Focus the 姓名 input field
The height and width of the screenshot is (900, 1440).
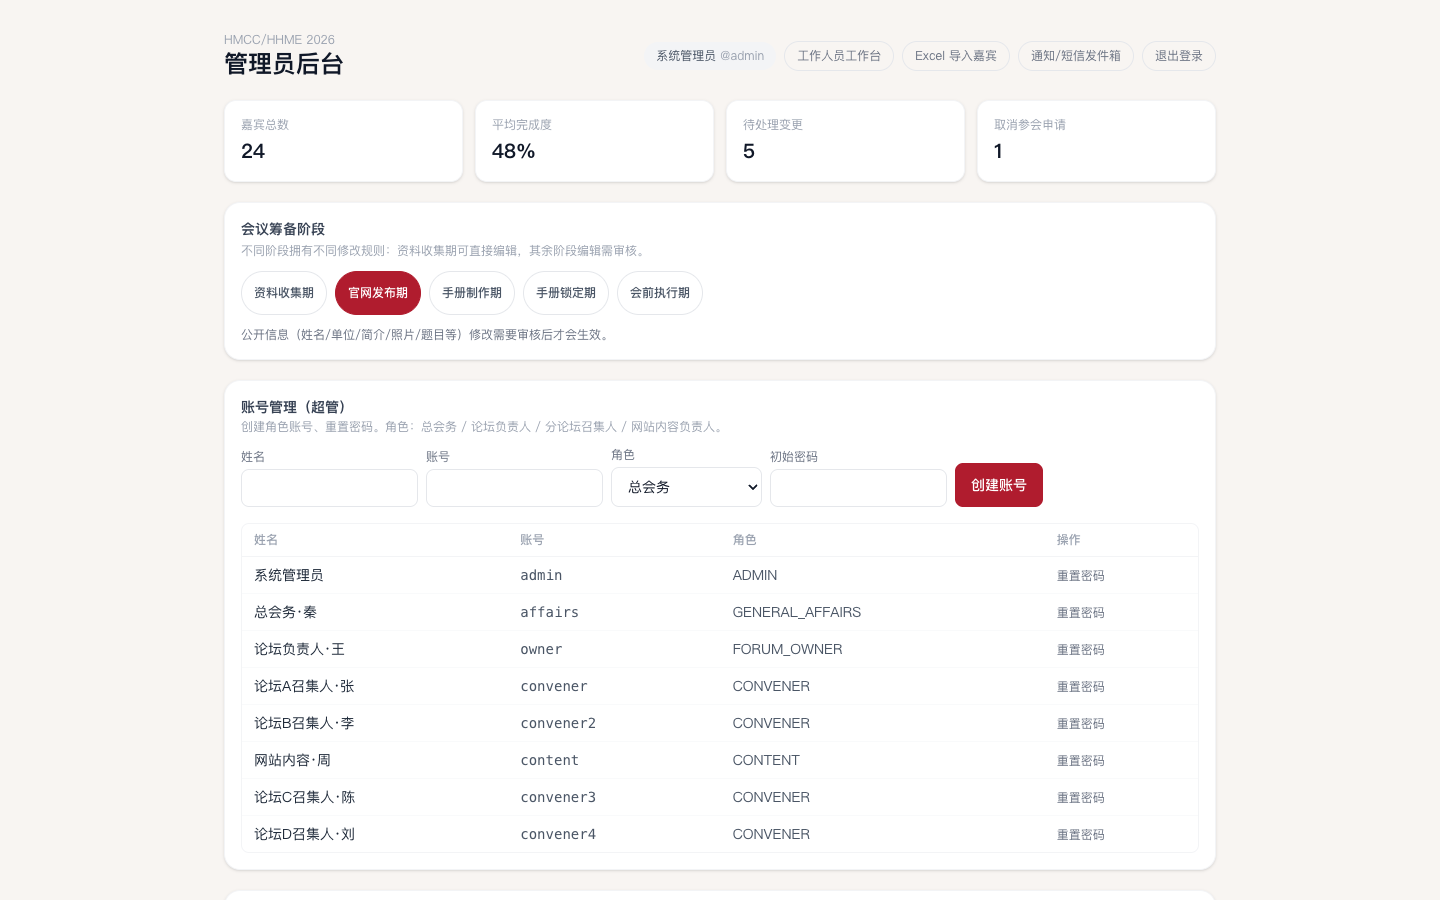point(329,488)
